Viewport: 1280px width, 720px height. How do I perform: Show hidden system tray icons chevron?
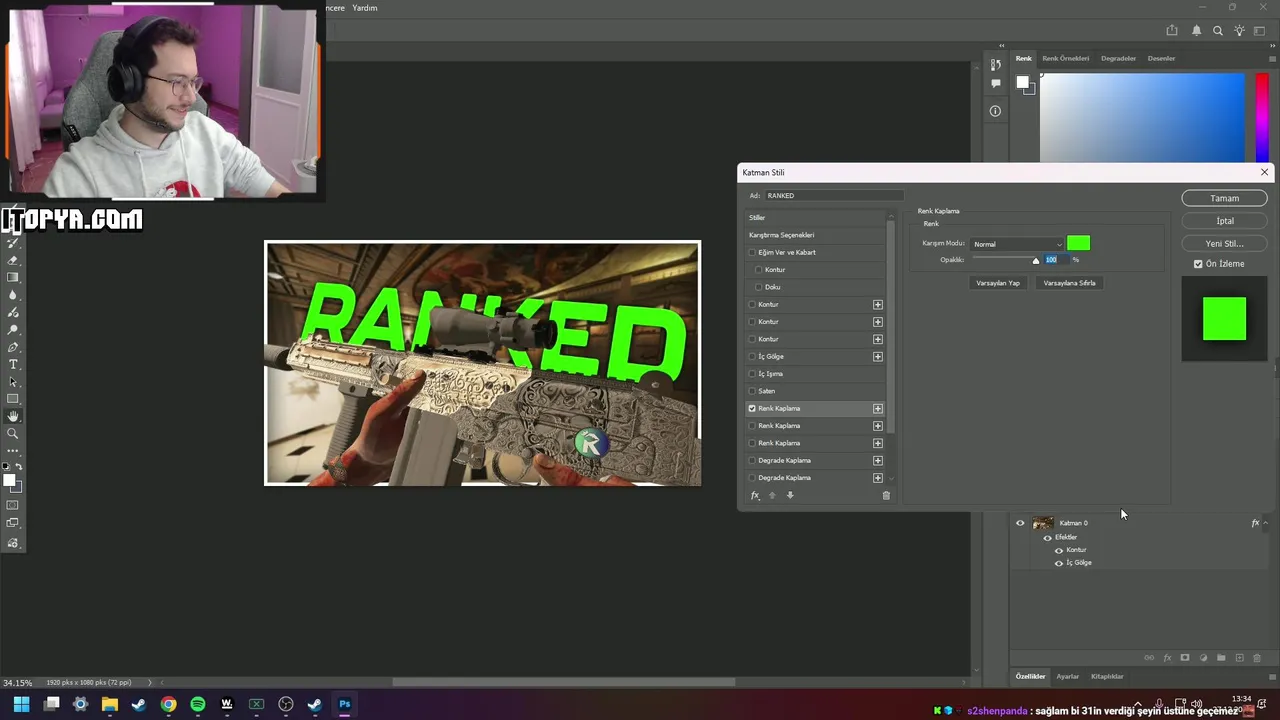pyautogui.click(x=1137, y=704)
